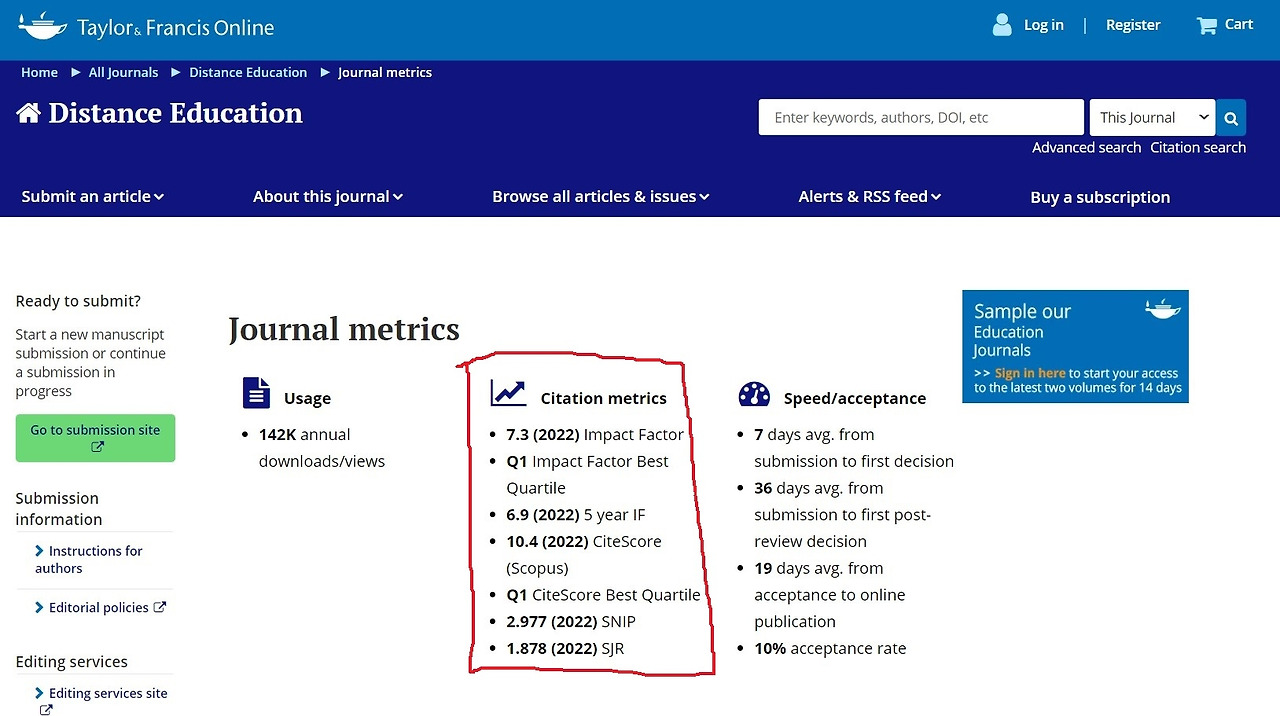The width and height of the screenshot is (1280, 716).
Task: Click Sign in here in the banner
Action: 1029,373
